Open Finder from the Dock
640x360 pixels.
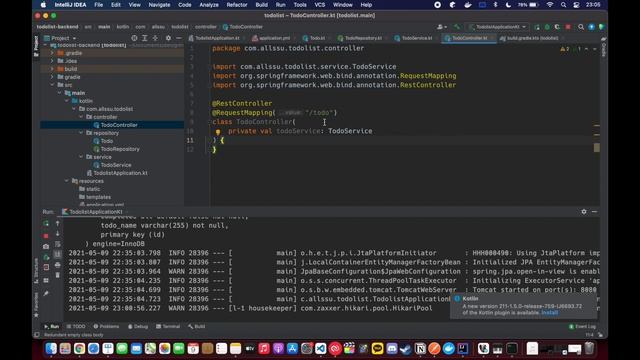pos(51,349)
